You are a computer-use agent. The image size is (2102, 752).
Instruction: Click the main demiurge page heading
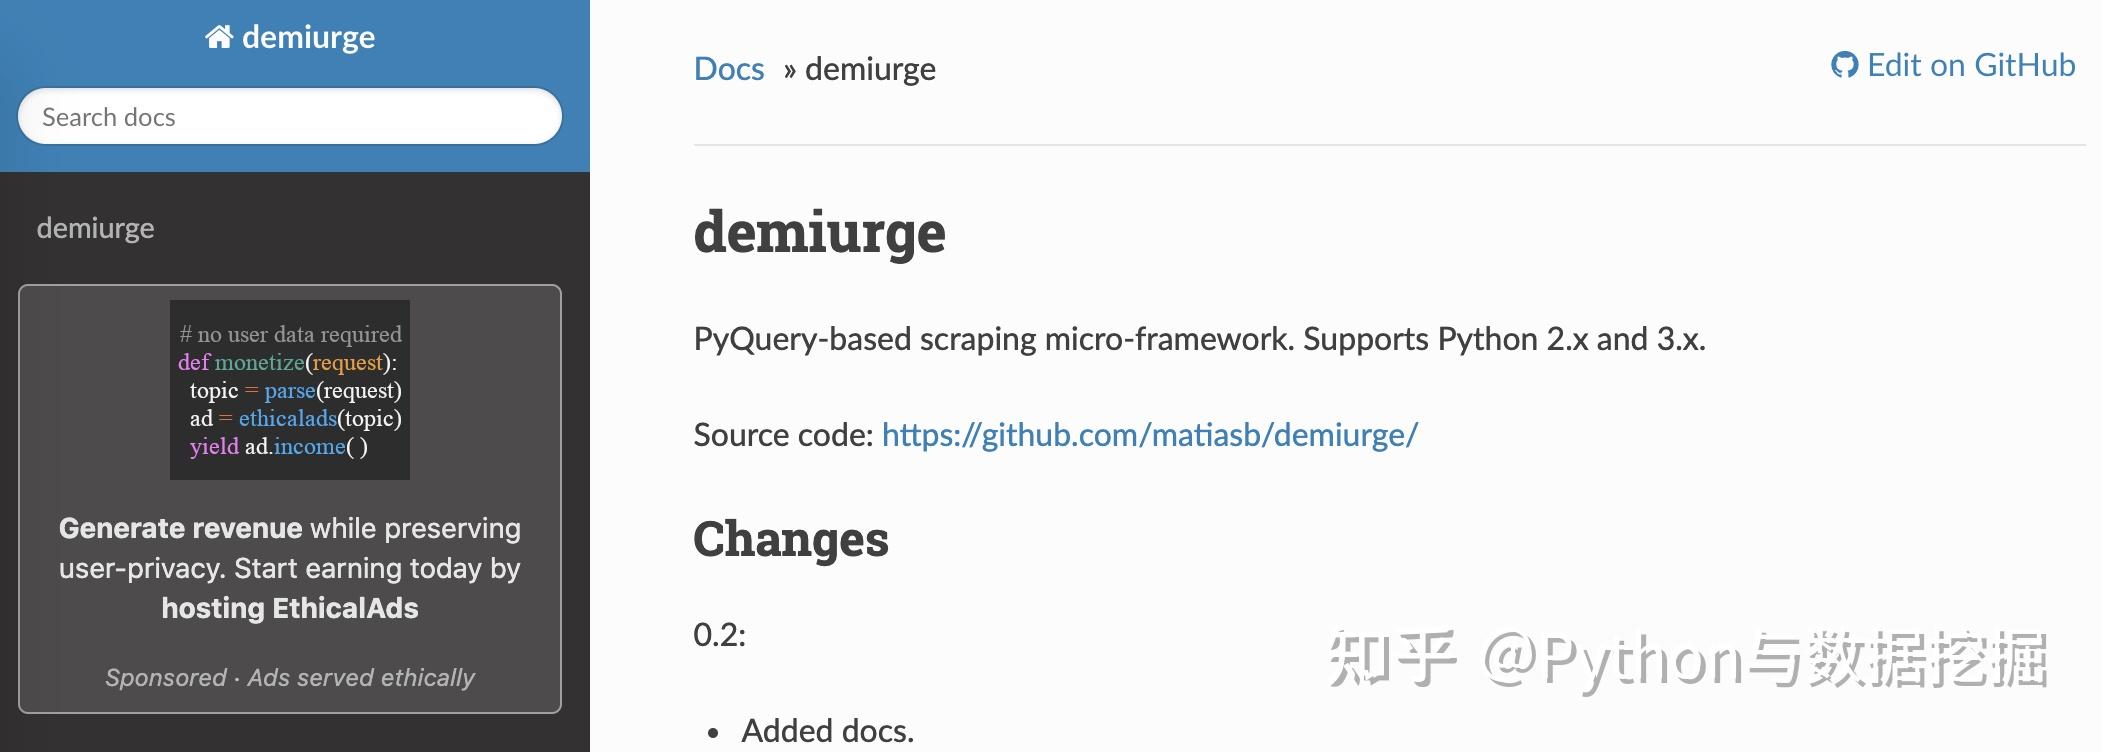tap(819, 232)
